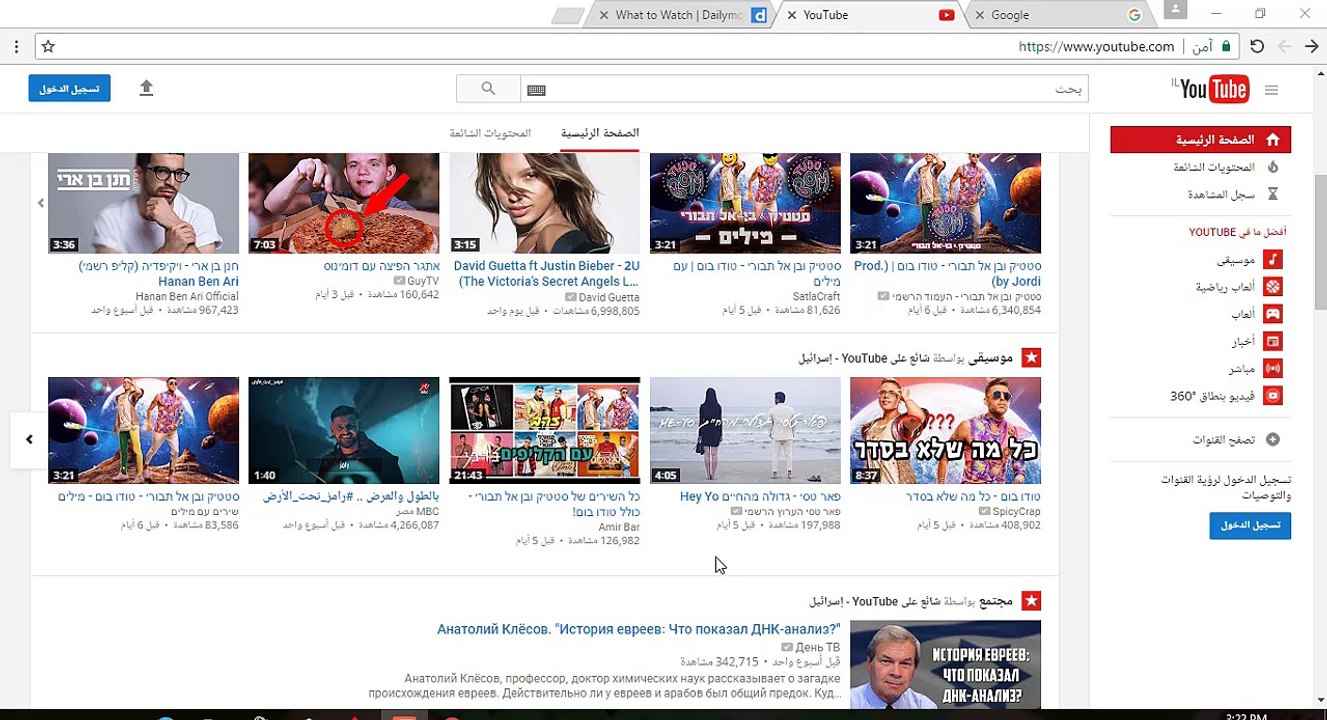Open the 1:40 MBC video thumbnail

[344, 431]
